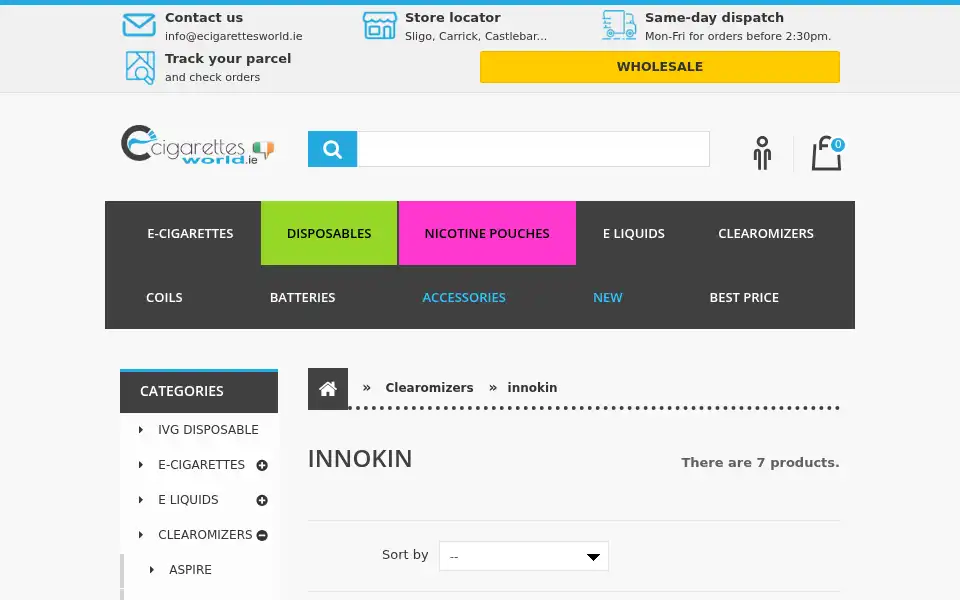Image resolution: width=960 pixels, height=600 pixels.
Task: Click the search text input field
Action: (x=533, y=149)
